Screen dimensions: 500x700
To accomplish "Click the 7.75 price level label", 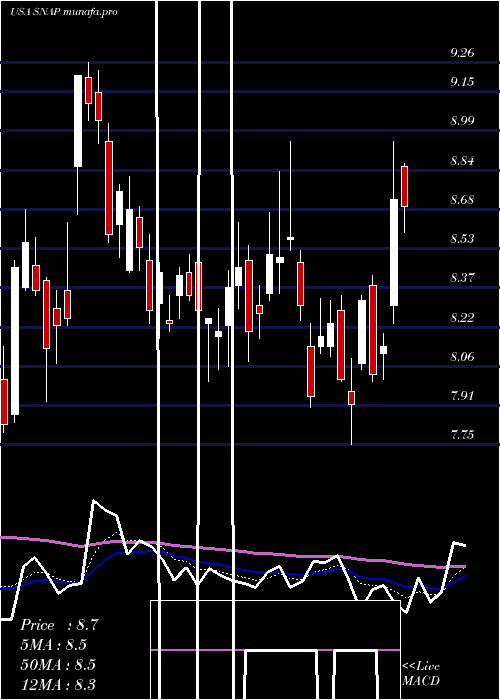I will (462, 435).
